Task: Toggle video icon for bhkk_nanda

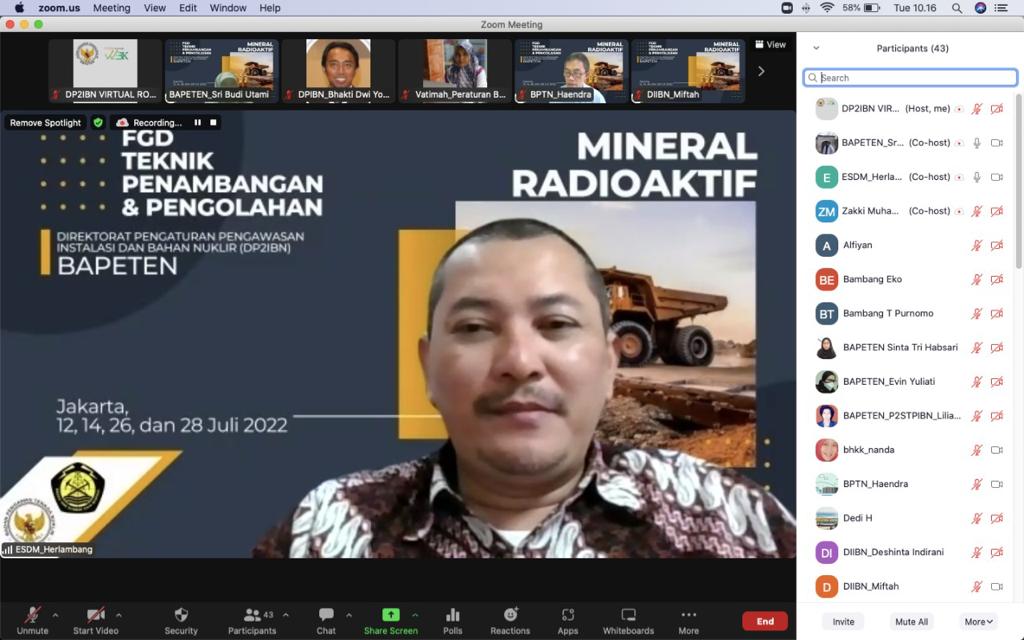Action: click(x=997, y=450)
